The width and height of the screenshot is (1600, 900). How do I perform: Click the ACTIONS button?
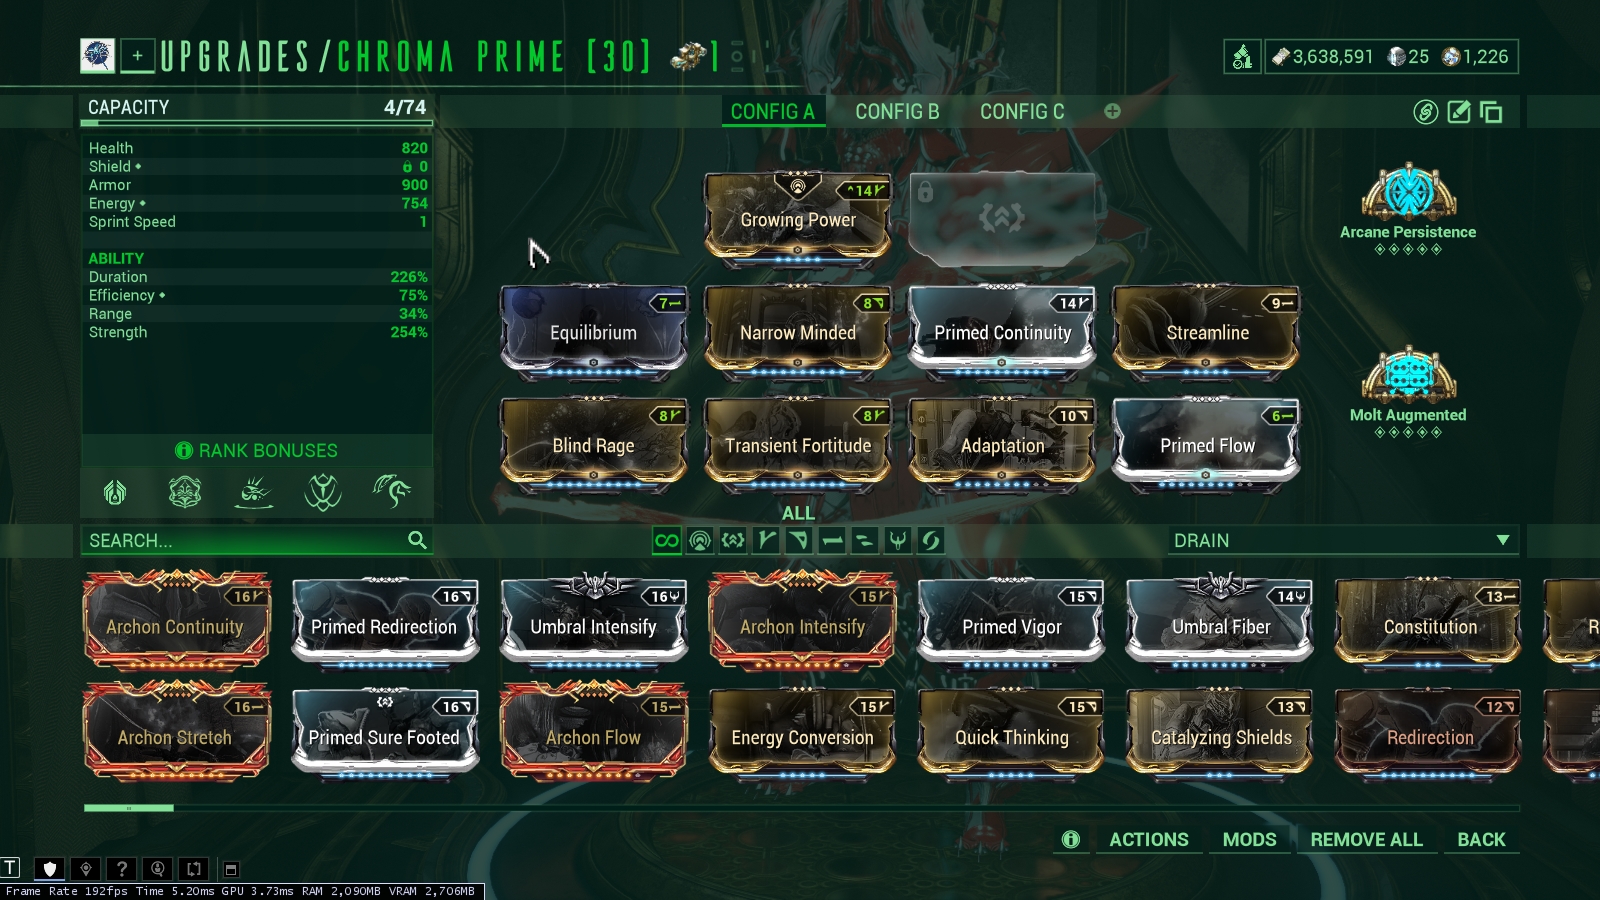[x=1149, y=840]
